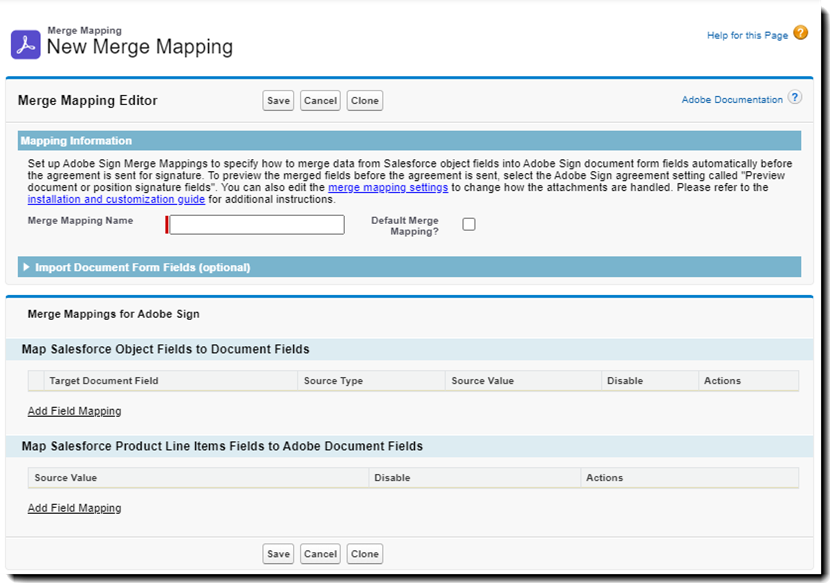Click the orange help question mark icon
This screenshot has height=583, width=830.
point(800,34)
